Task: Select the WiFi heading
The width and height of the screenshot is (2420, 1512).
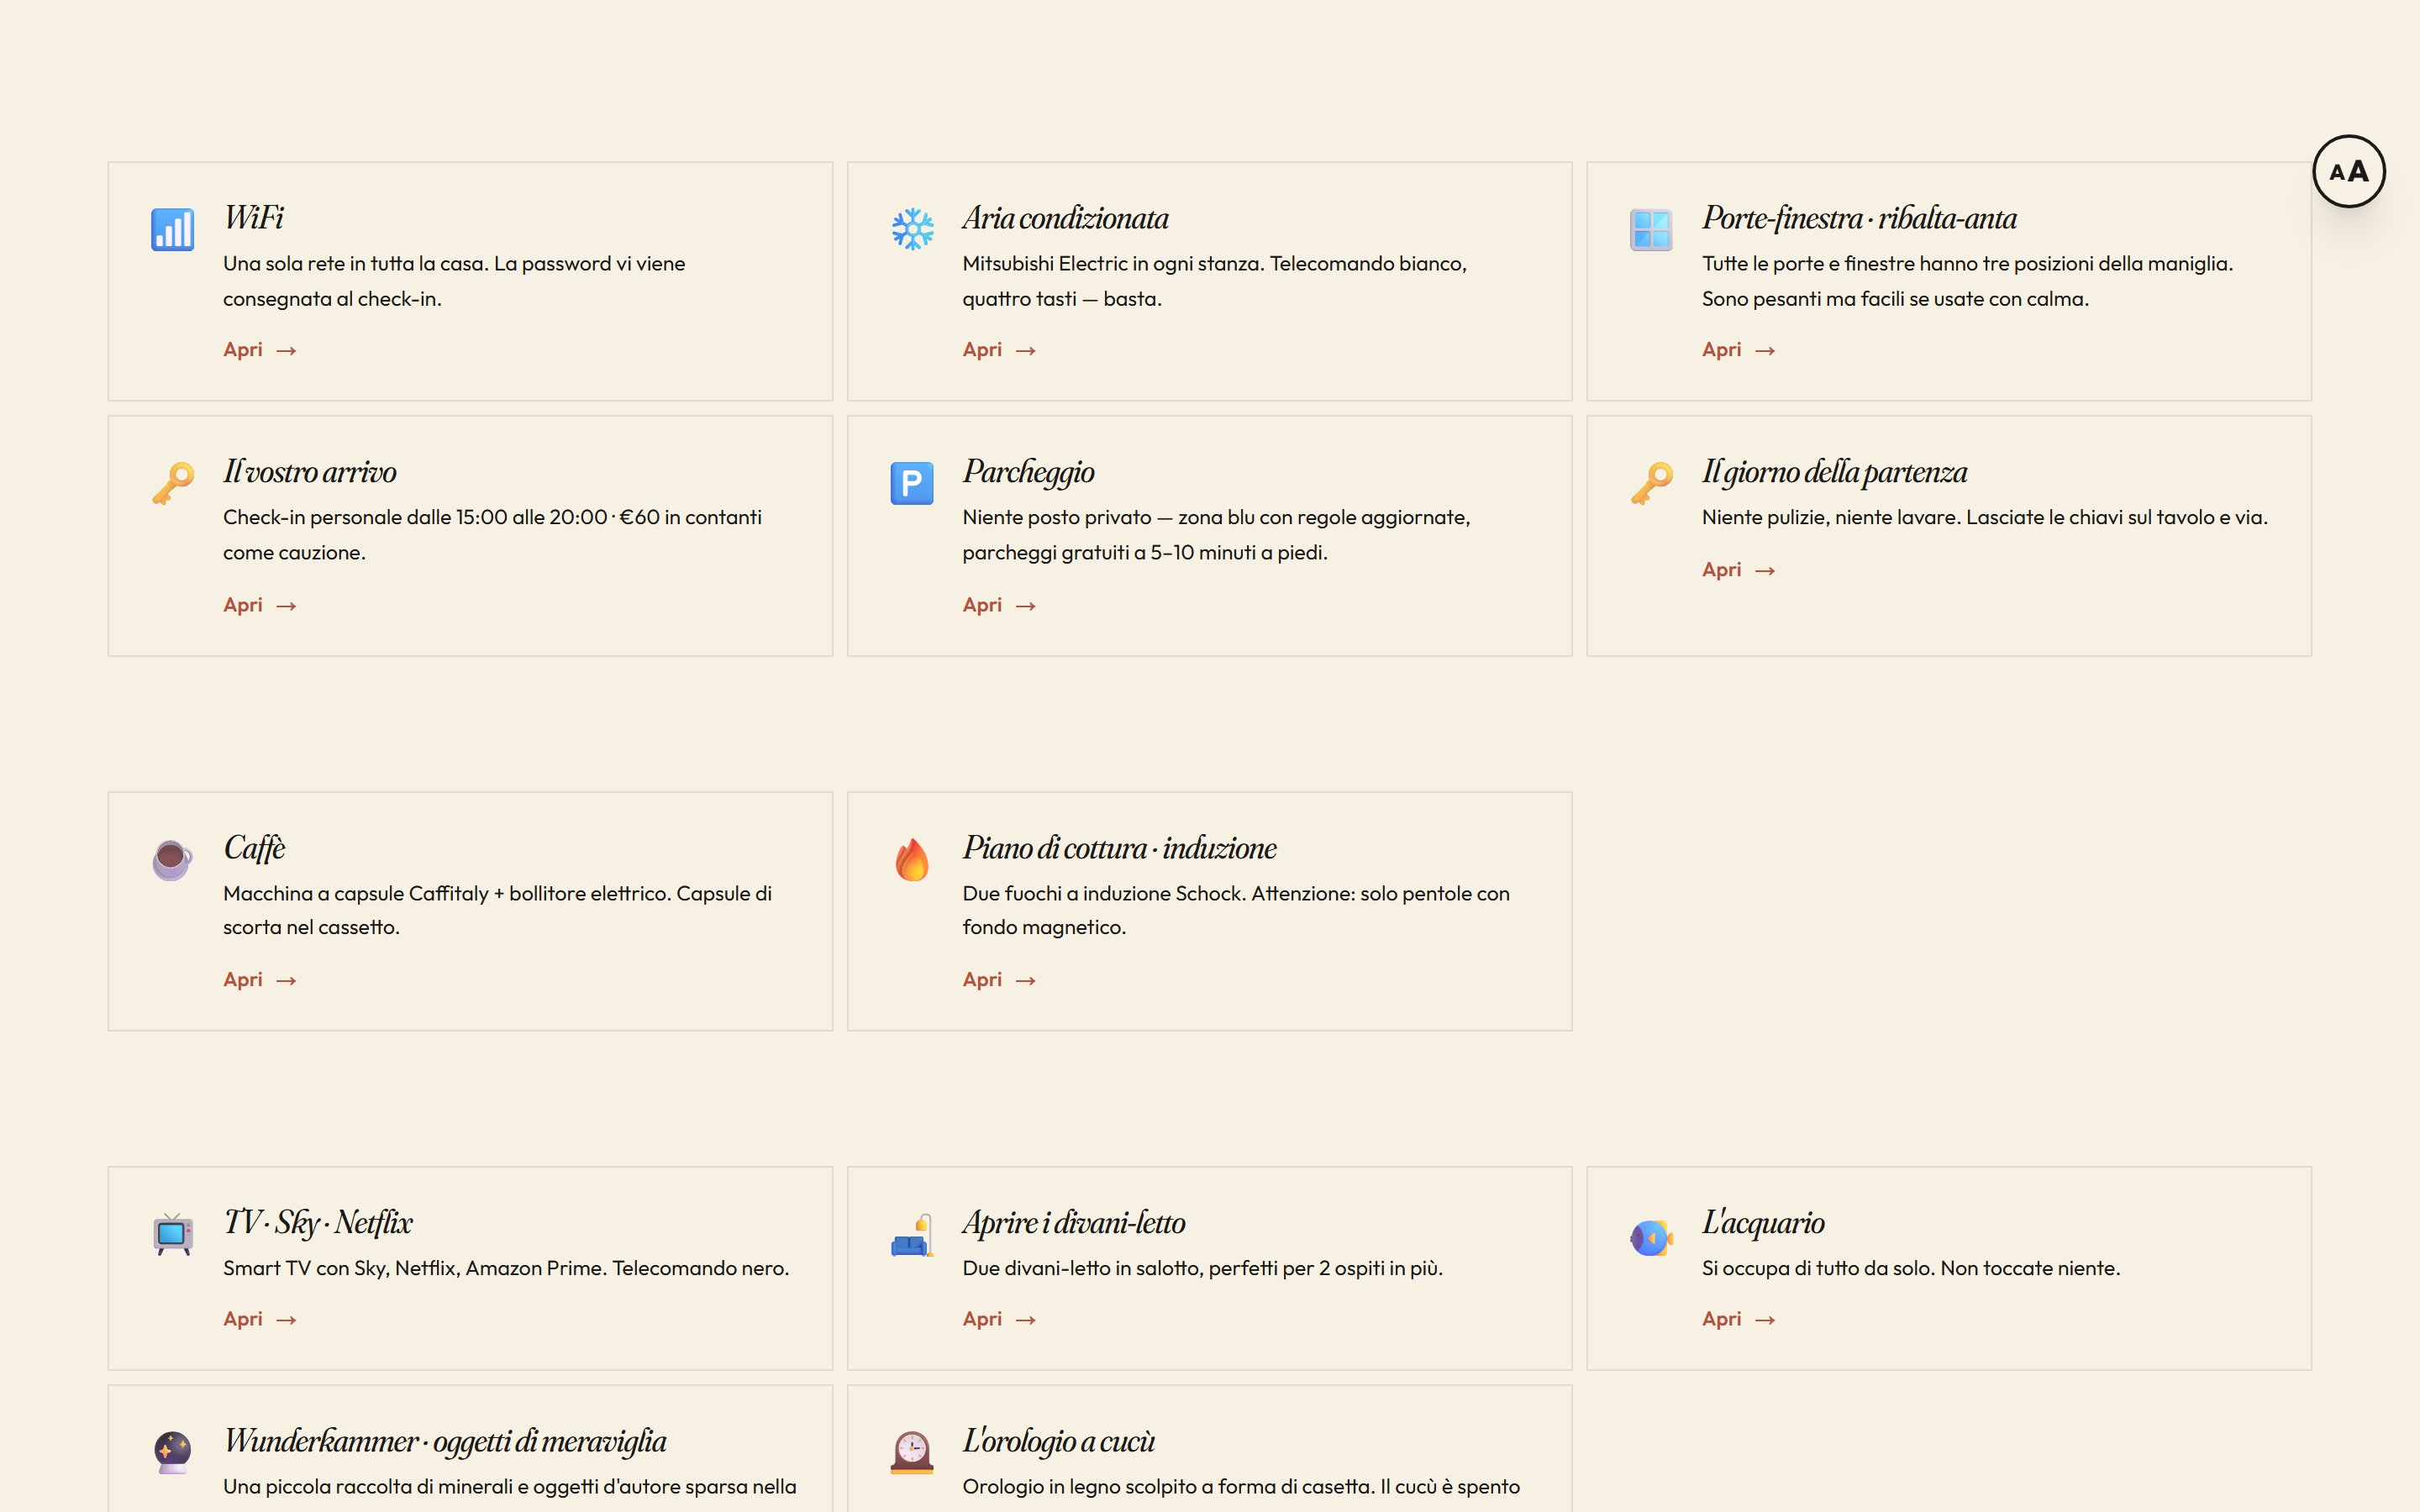Action: click(253, 218)
